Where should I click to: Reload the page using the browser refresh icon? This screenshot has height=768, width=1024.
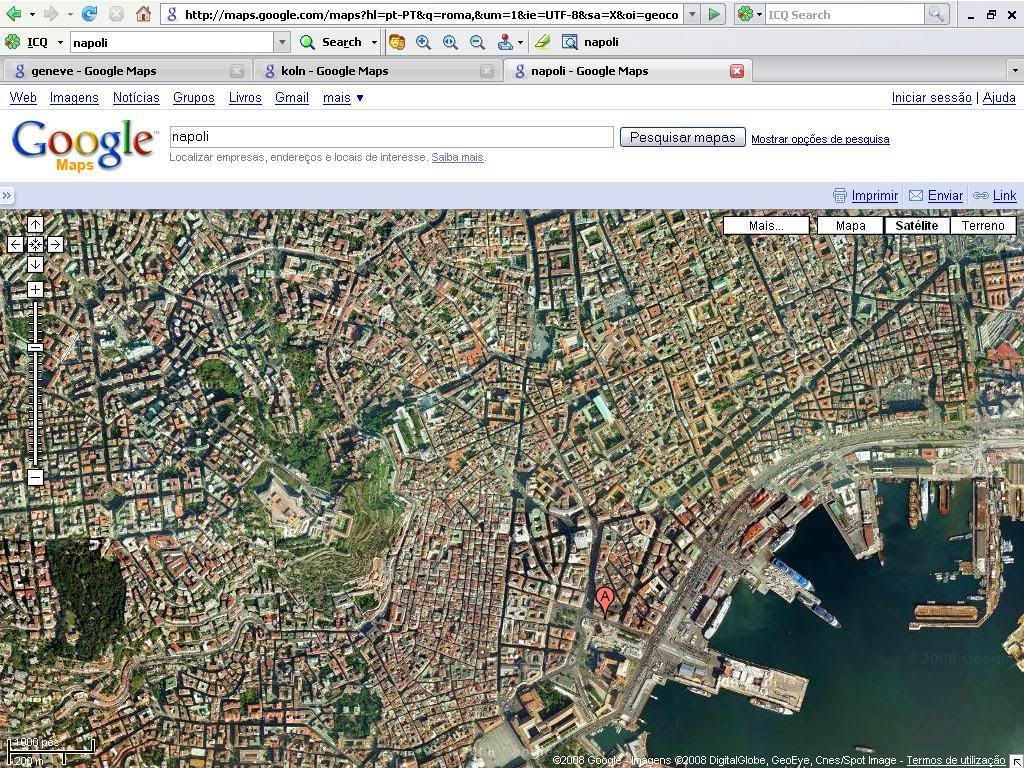click(x=90, y=14)
